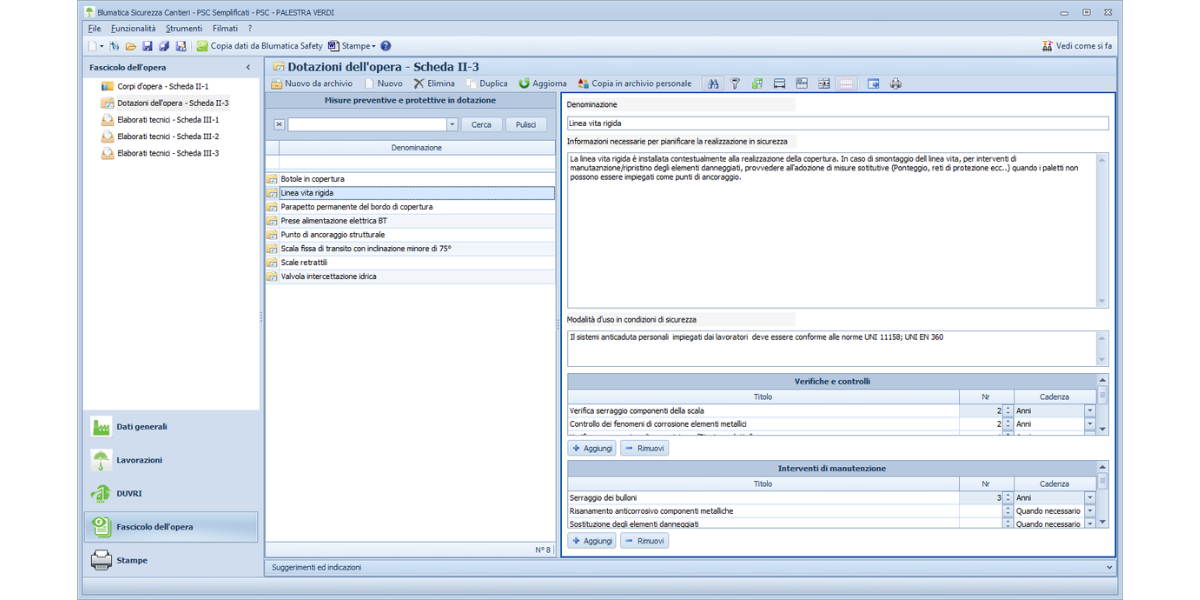This screenshot has width=1200, height=600.
Task: Open the Stampe dropdown in the top toolbar
Action: (x=357, y=46)
